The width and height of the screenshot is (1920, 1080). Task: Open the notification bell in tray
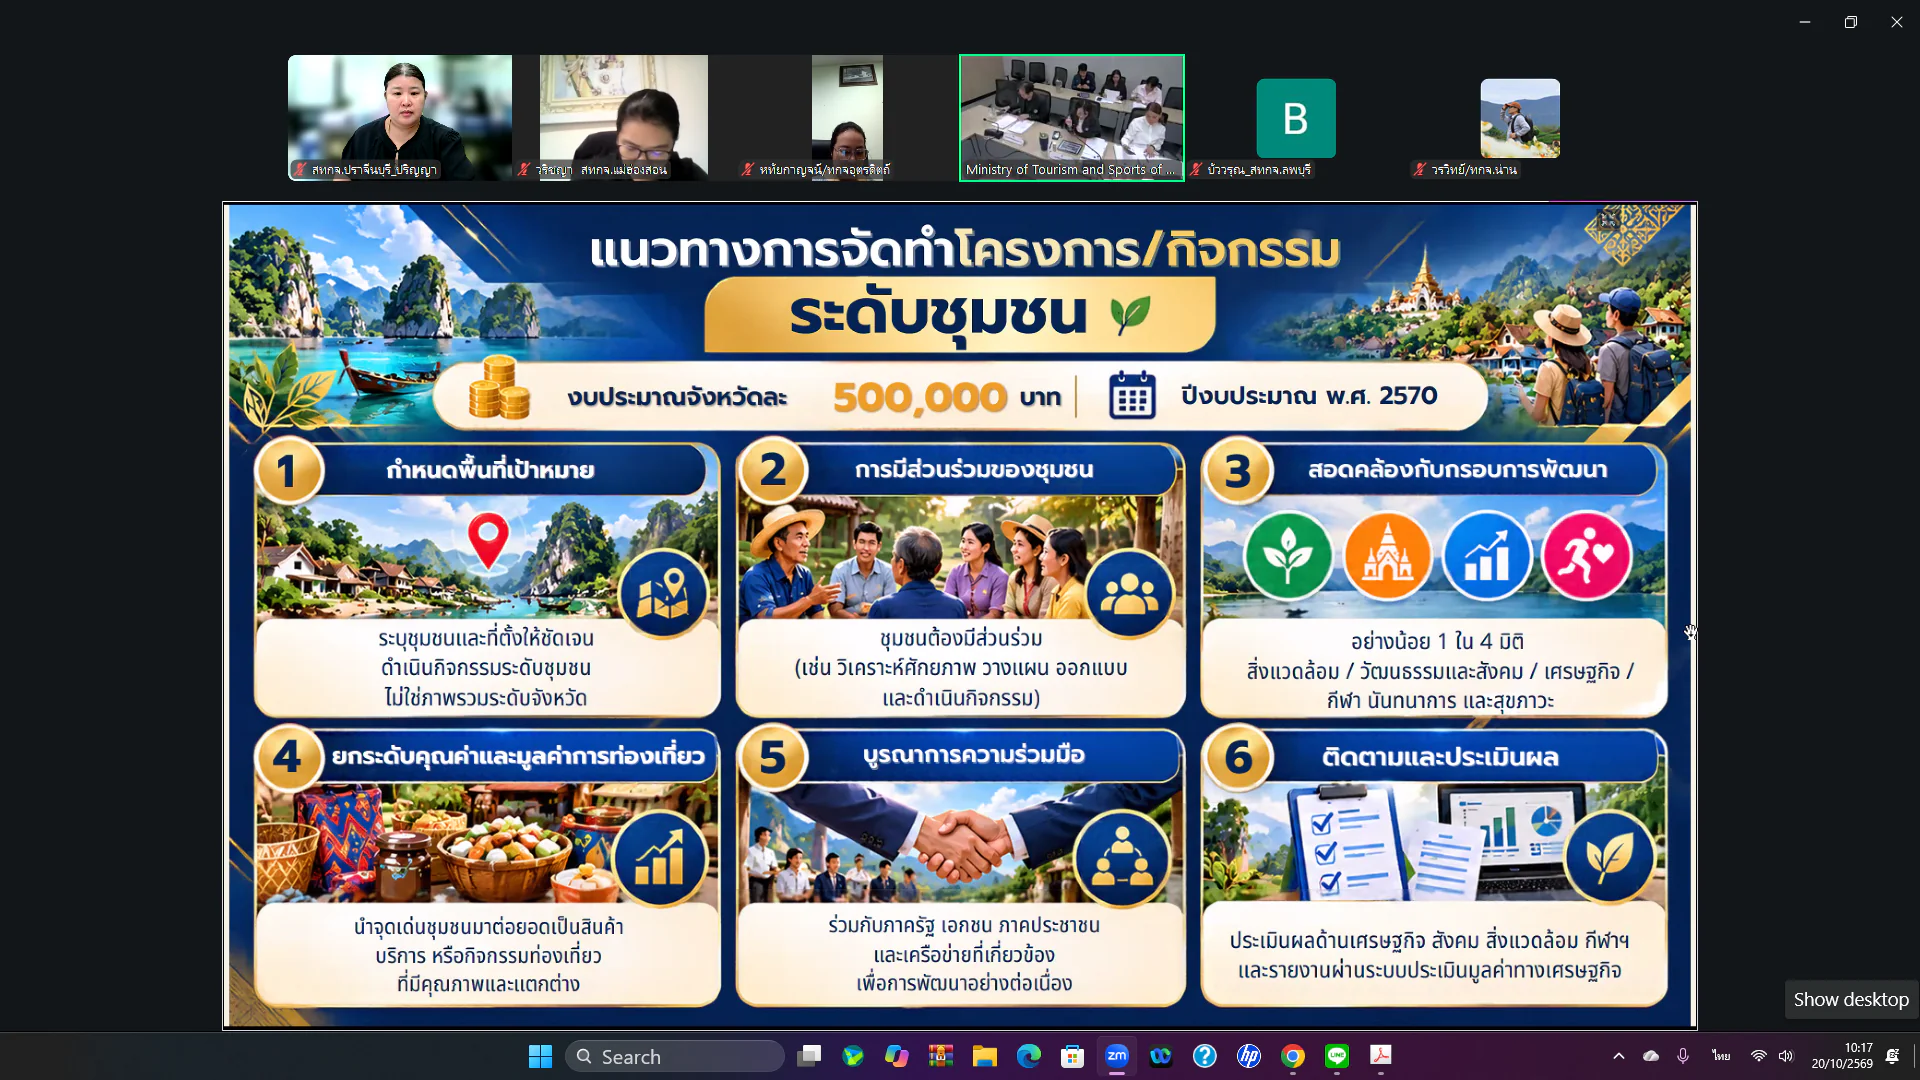[x=1892, y=1056]
